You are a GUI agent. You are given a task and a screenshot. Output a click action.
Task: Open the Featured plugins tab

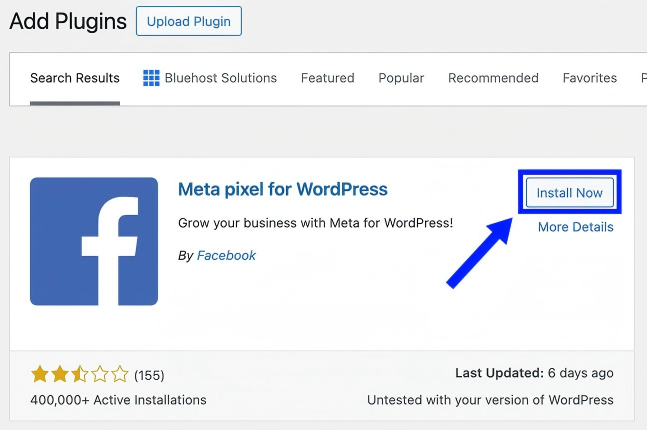pos(328,78)
